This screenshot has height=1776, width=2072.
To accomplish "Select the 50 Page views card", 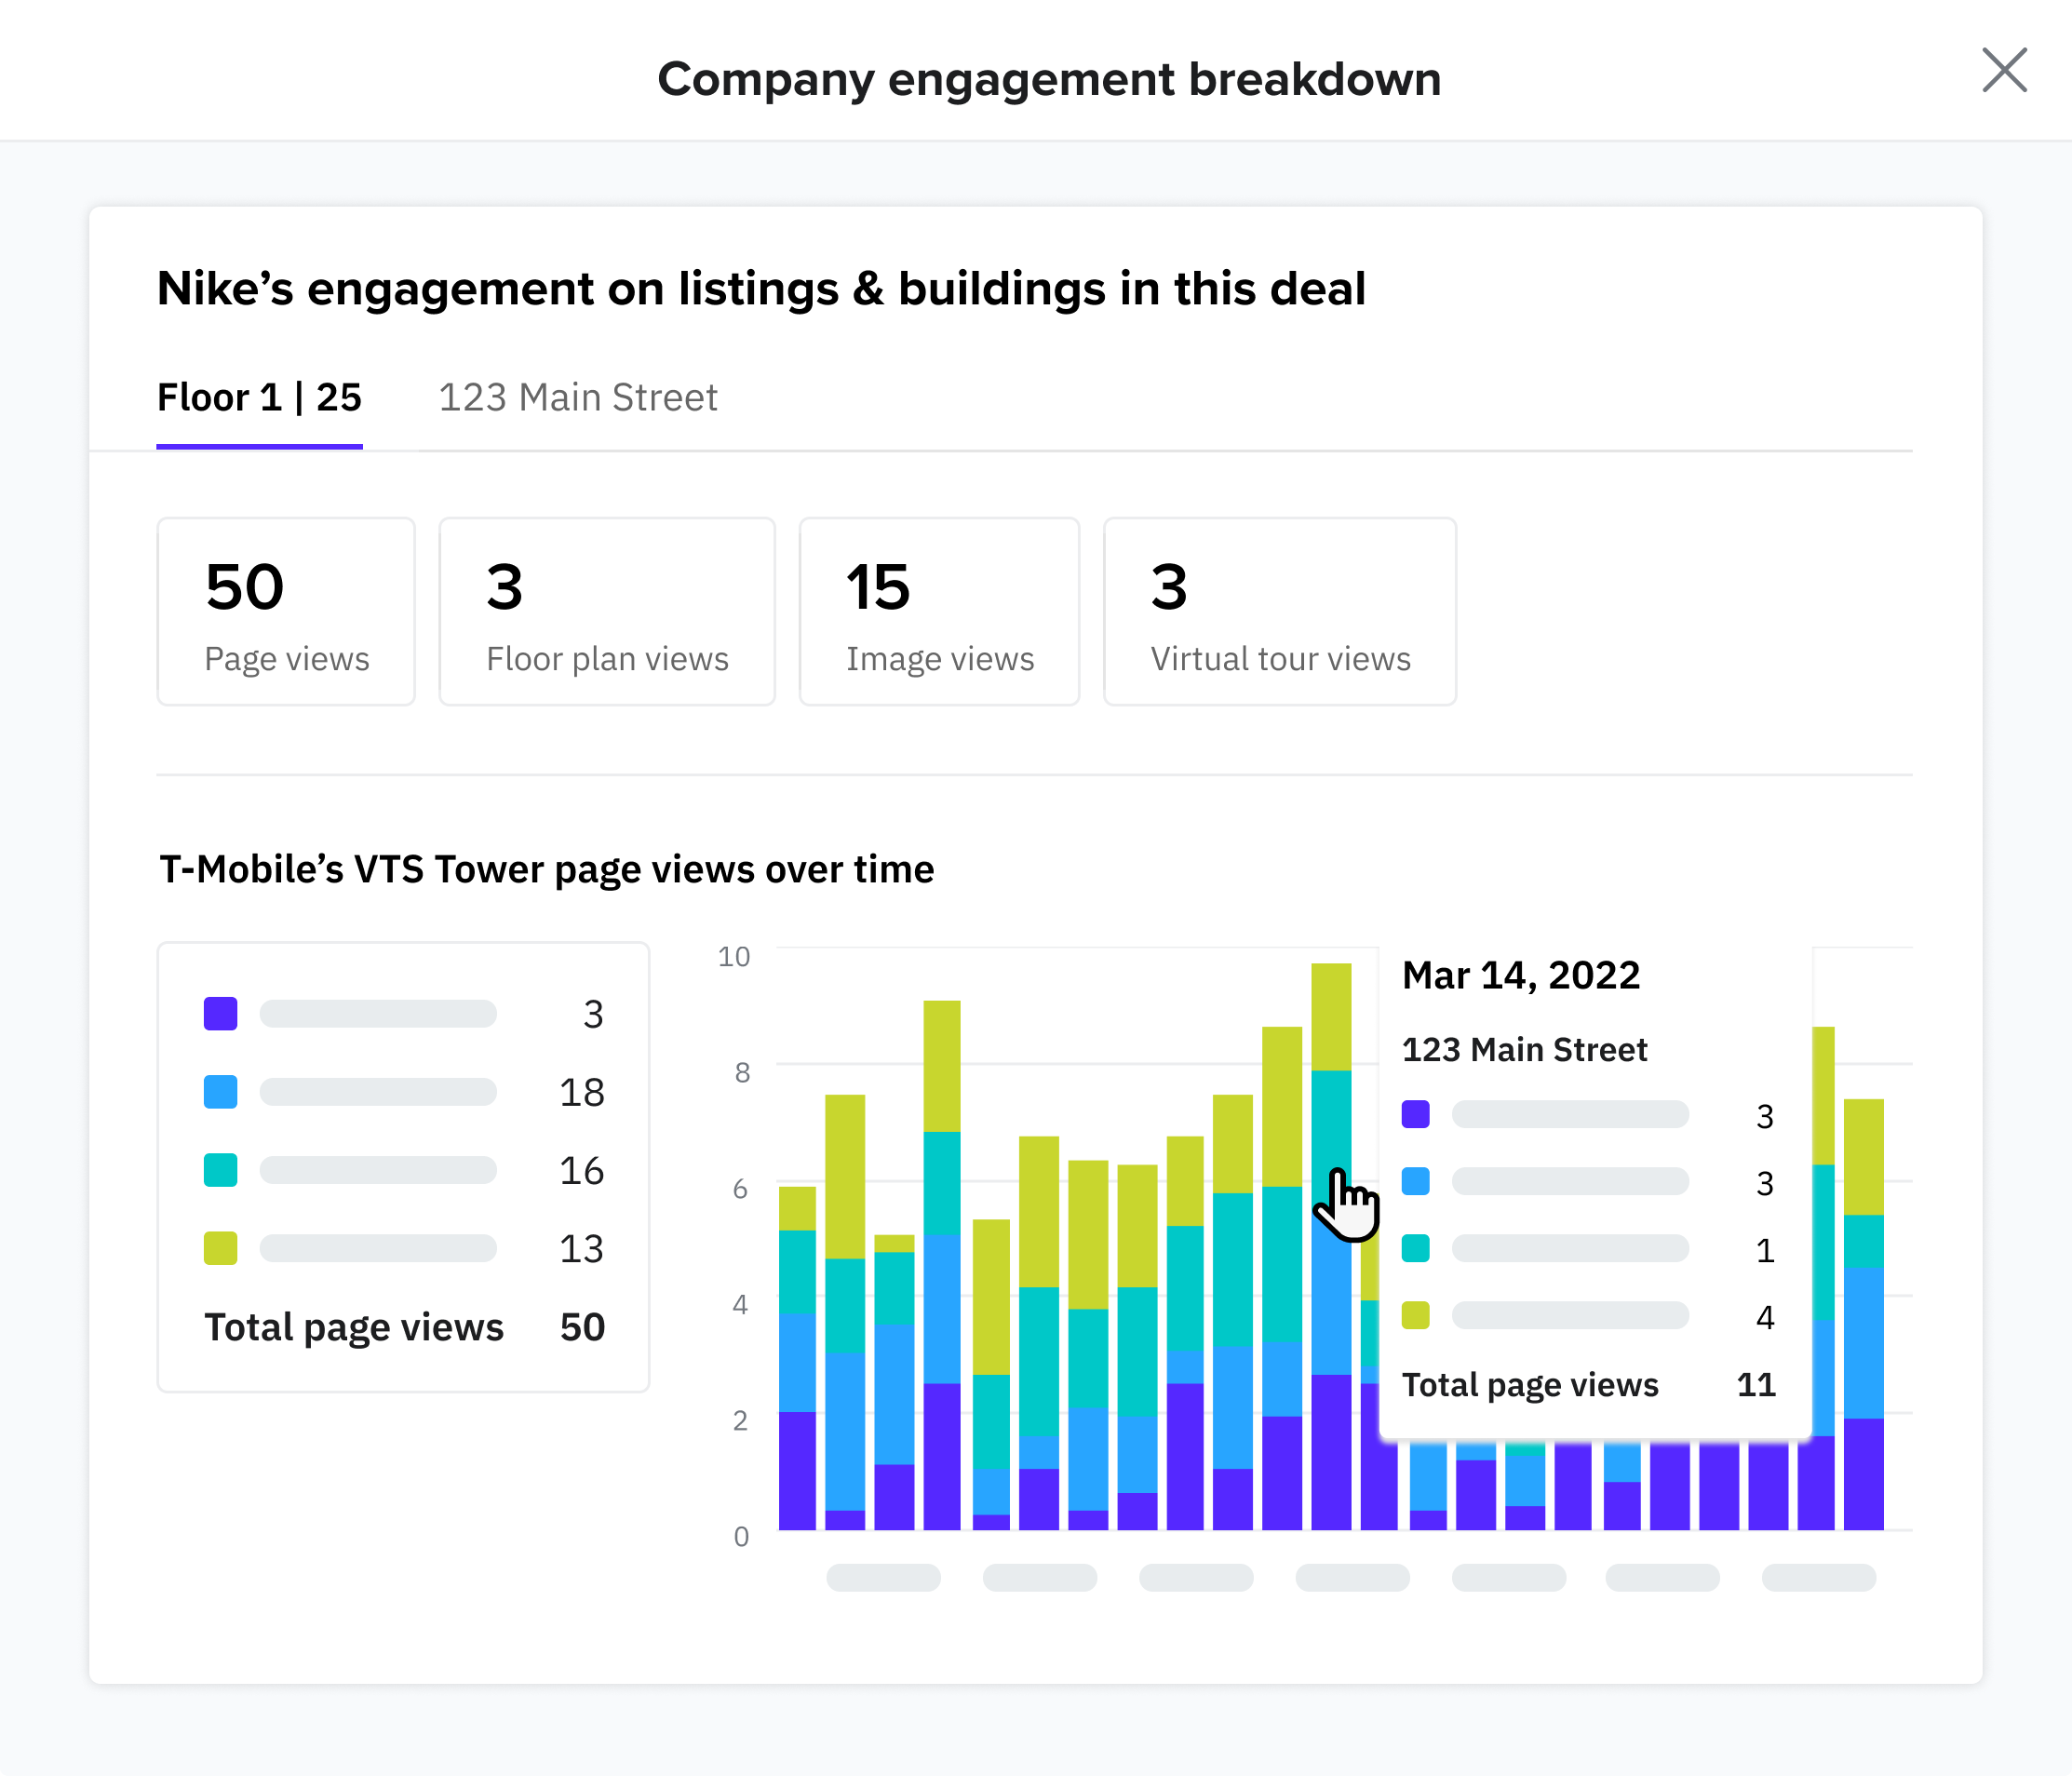I will 286,611.
